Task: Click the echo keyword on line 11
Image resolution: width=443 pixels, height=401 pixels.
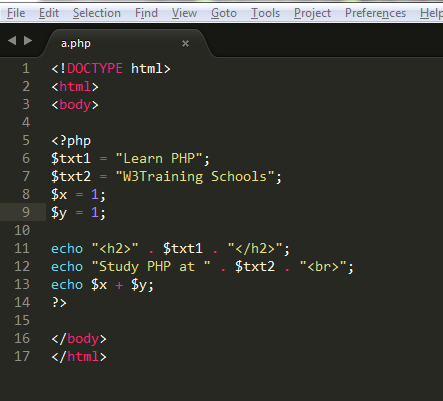Action: [x=67, y=249]
